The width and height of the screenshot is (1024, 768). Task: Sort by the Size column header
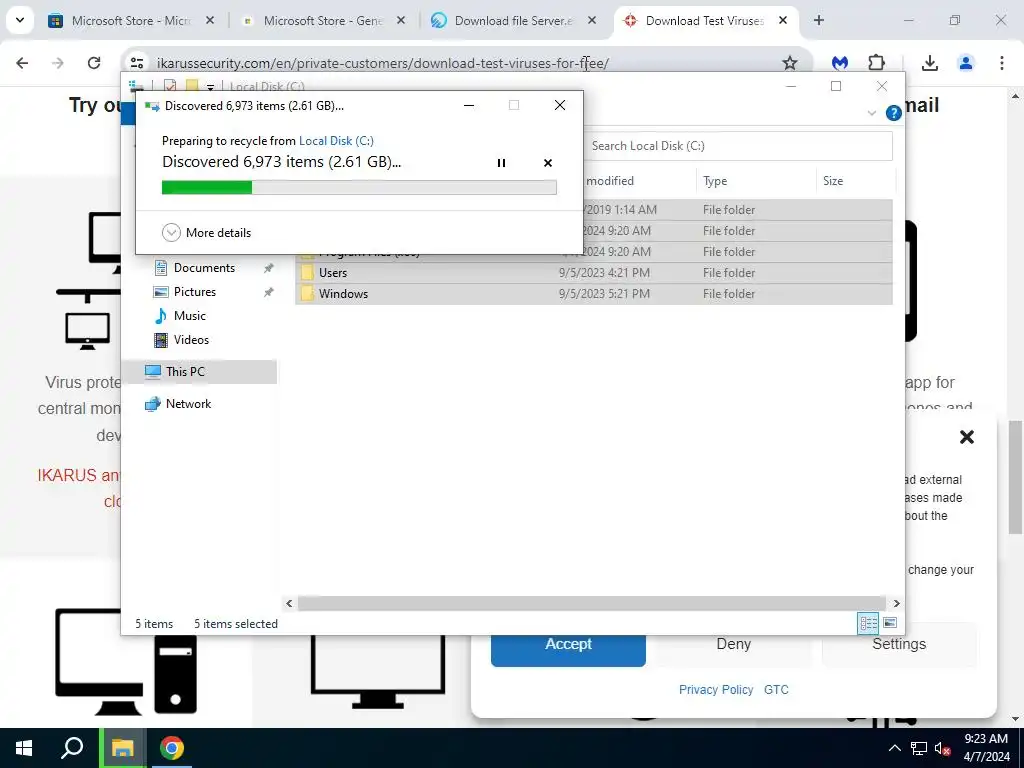tap(855, 181)
